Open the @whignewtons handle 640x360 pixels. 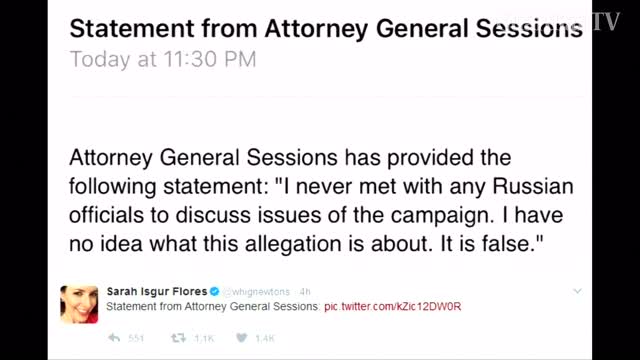point(256,292)
